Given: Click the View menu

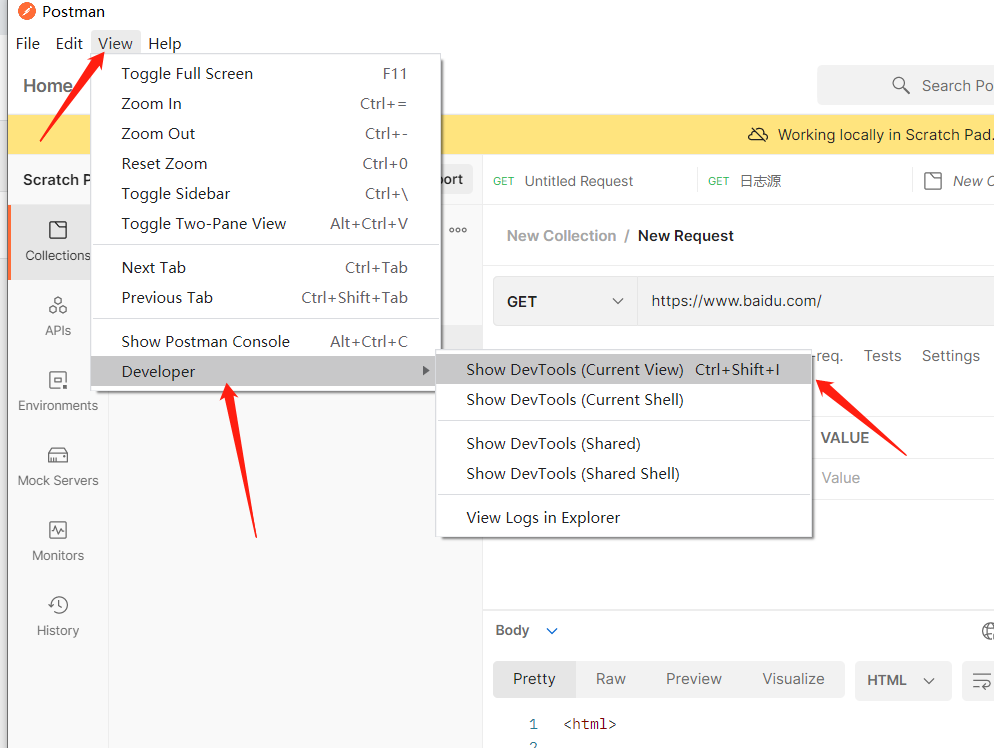Looking at the screenshot, I should point(115,44).
